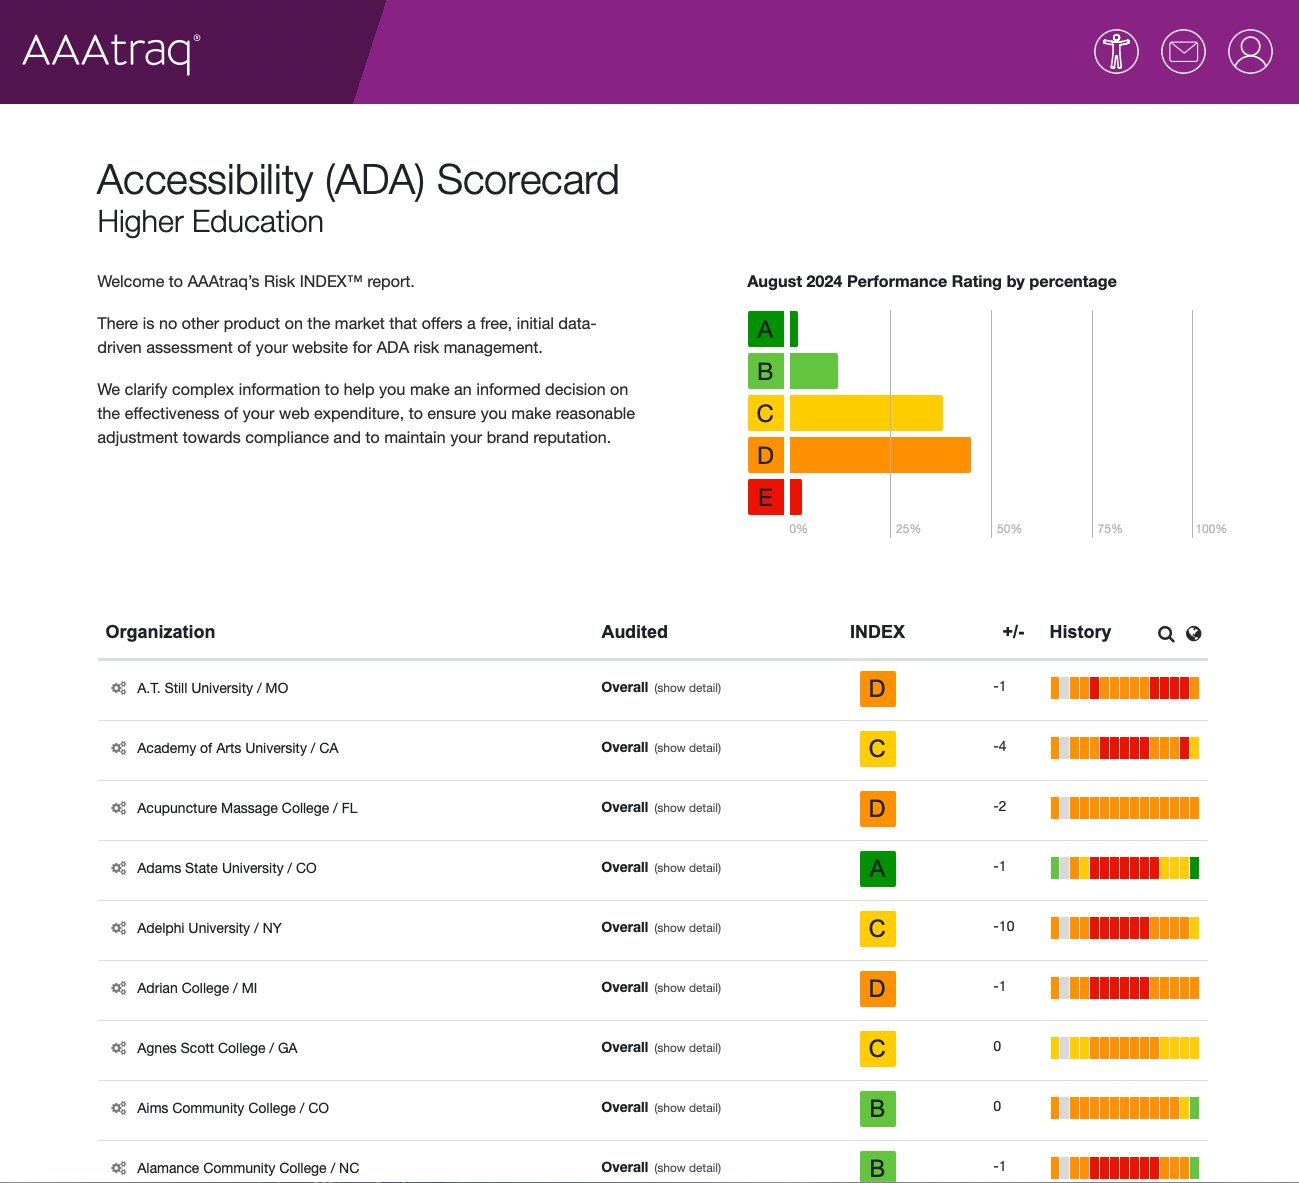Screen dimensions: 1299x1183
Task: Open the accessibility options icon
Action: (1116, 51)
